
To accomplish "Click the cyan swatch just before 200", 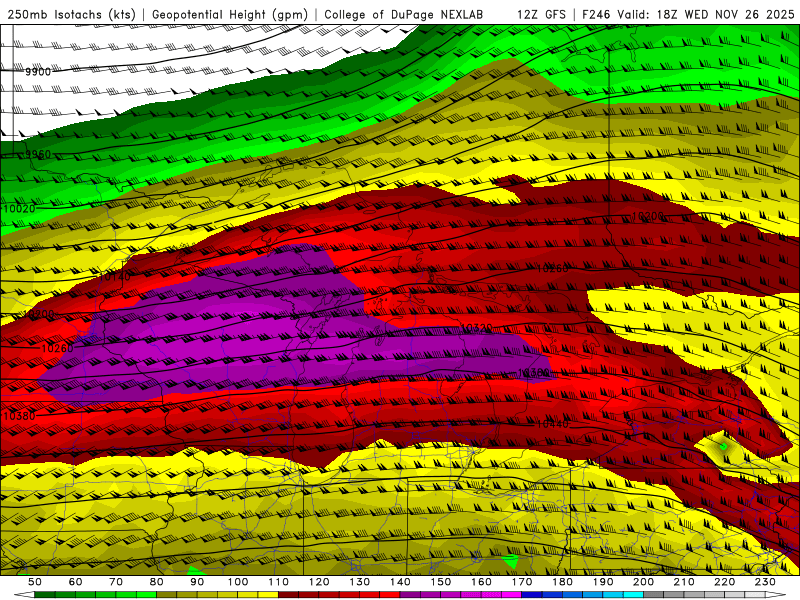I will coord(634,595).
